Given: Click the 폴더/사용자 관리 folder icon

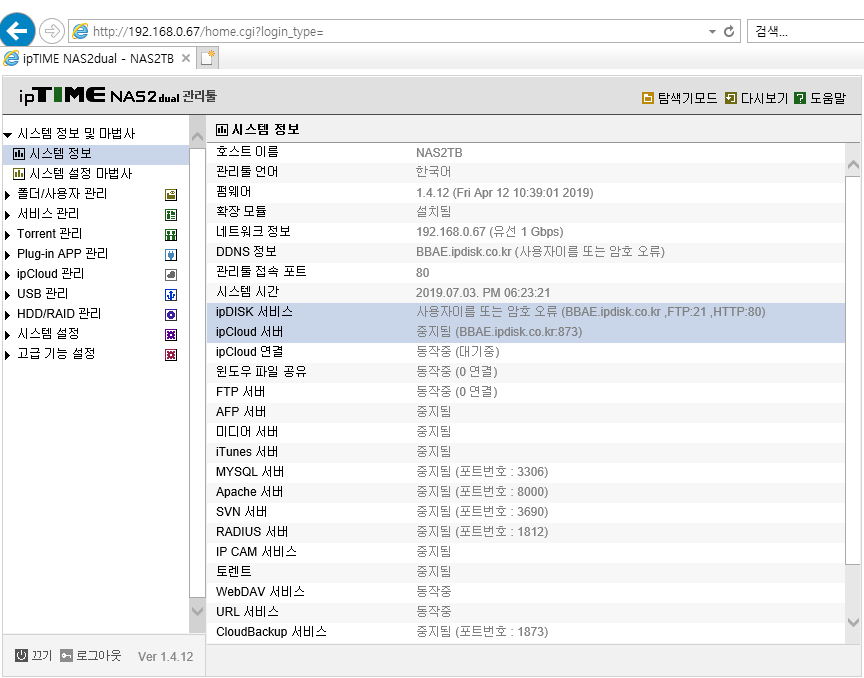Looking at the screenshot, I should 171,195.
